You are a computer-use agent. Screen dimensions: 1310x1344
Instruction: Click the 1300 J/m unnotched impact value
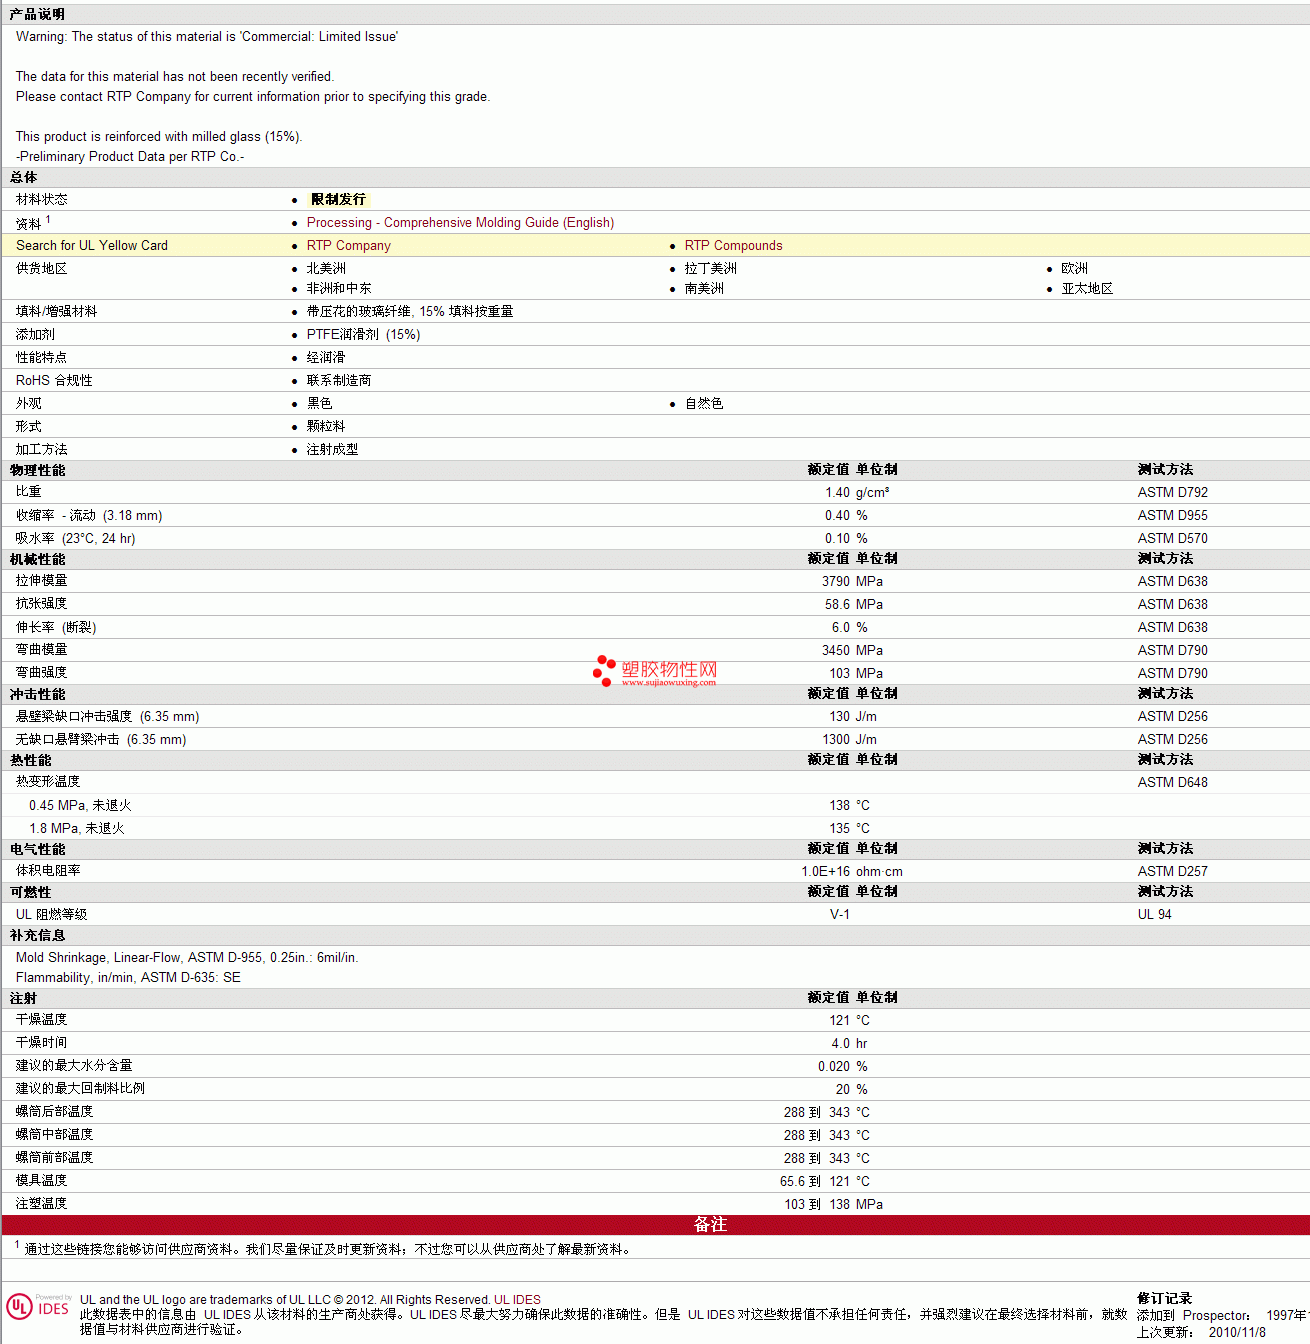(849, 740)
